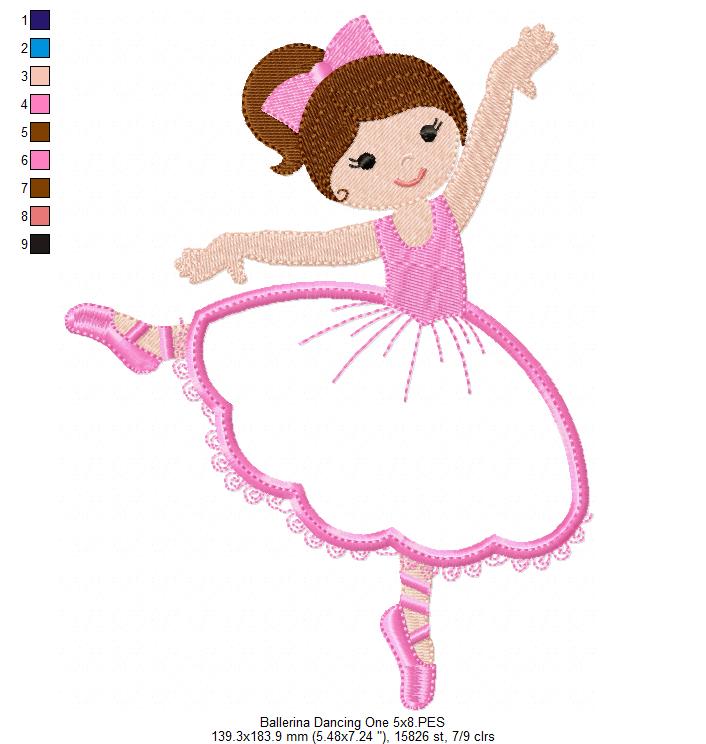Select pink color swatch number 6
This screenshot has height=744, width=706.
pos(39,159)
